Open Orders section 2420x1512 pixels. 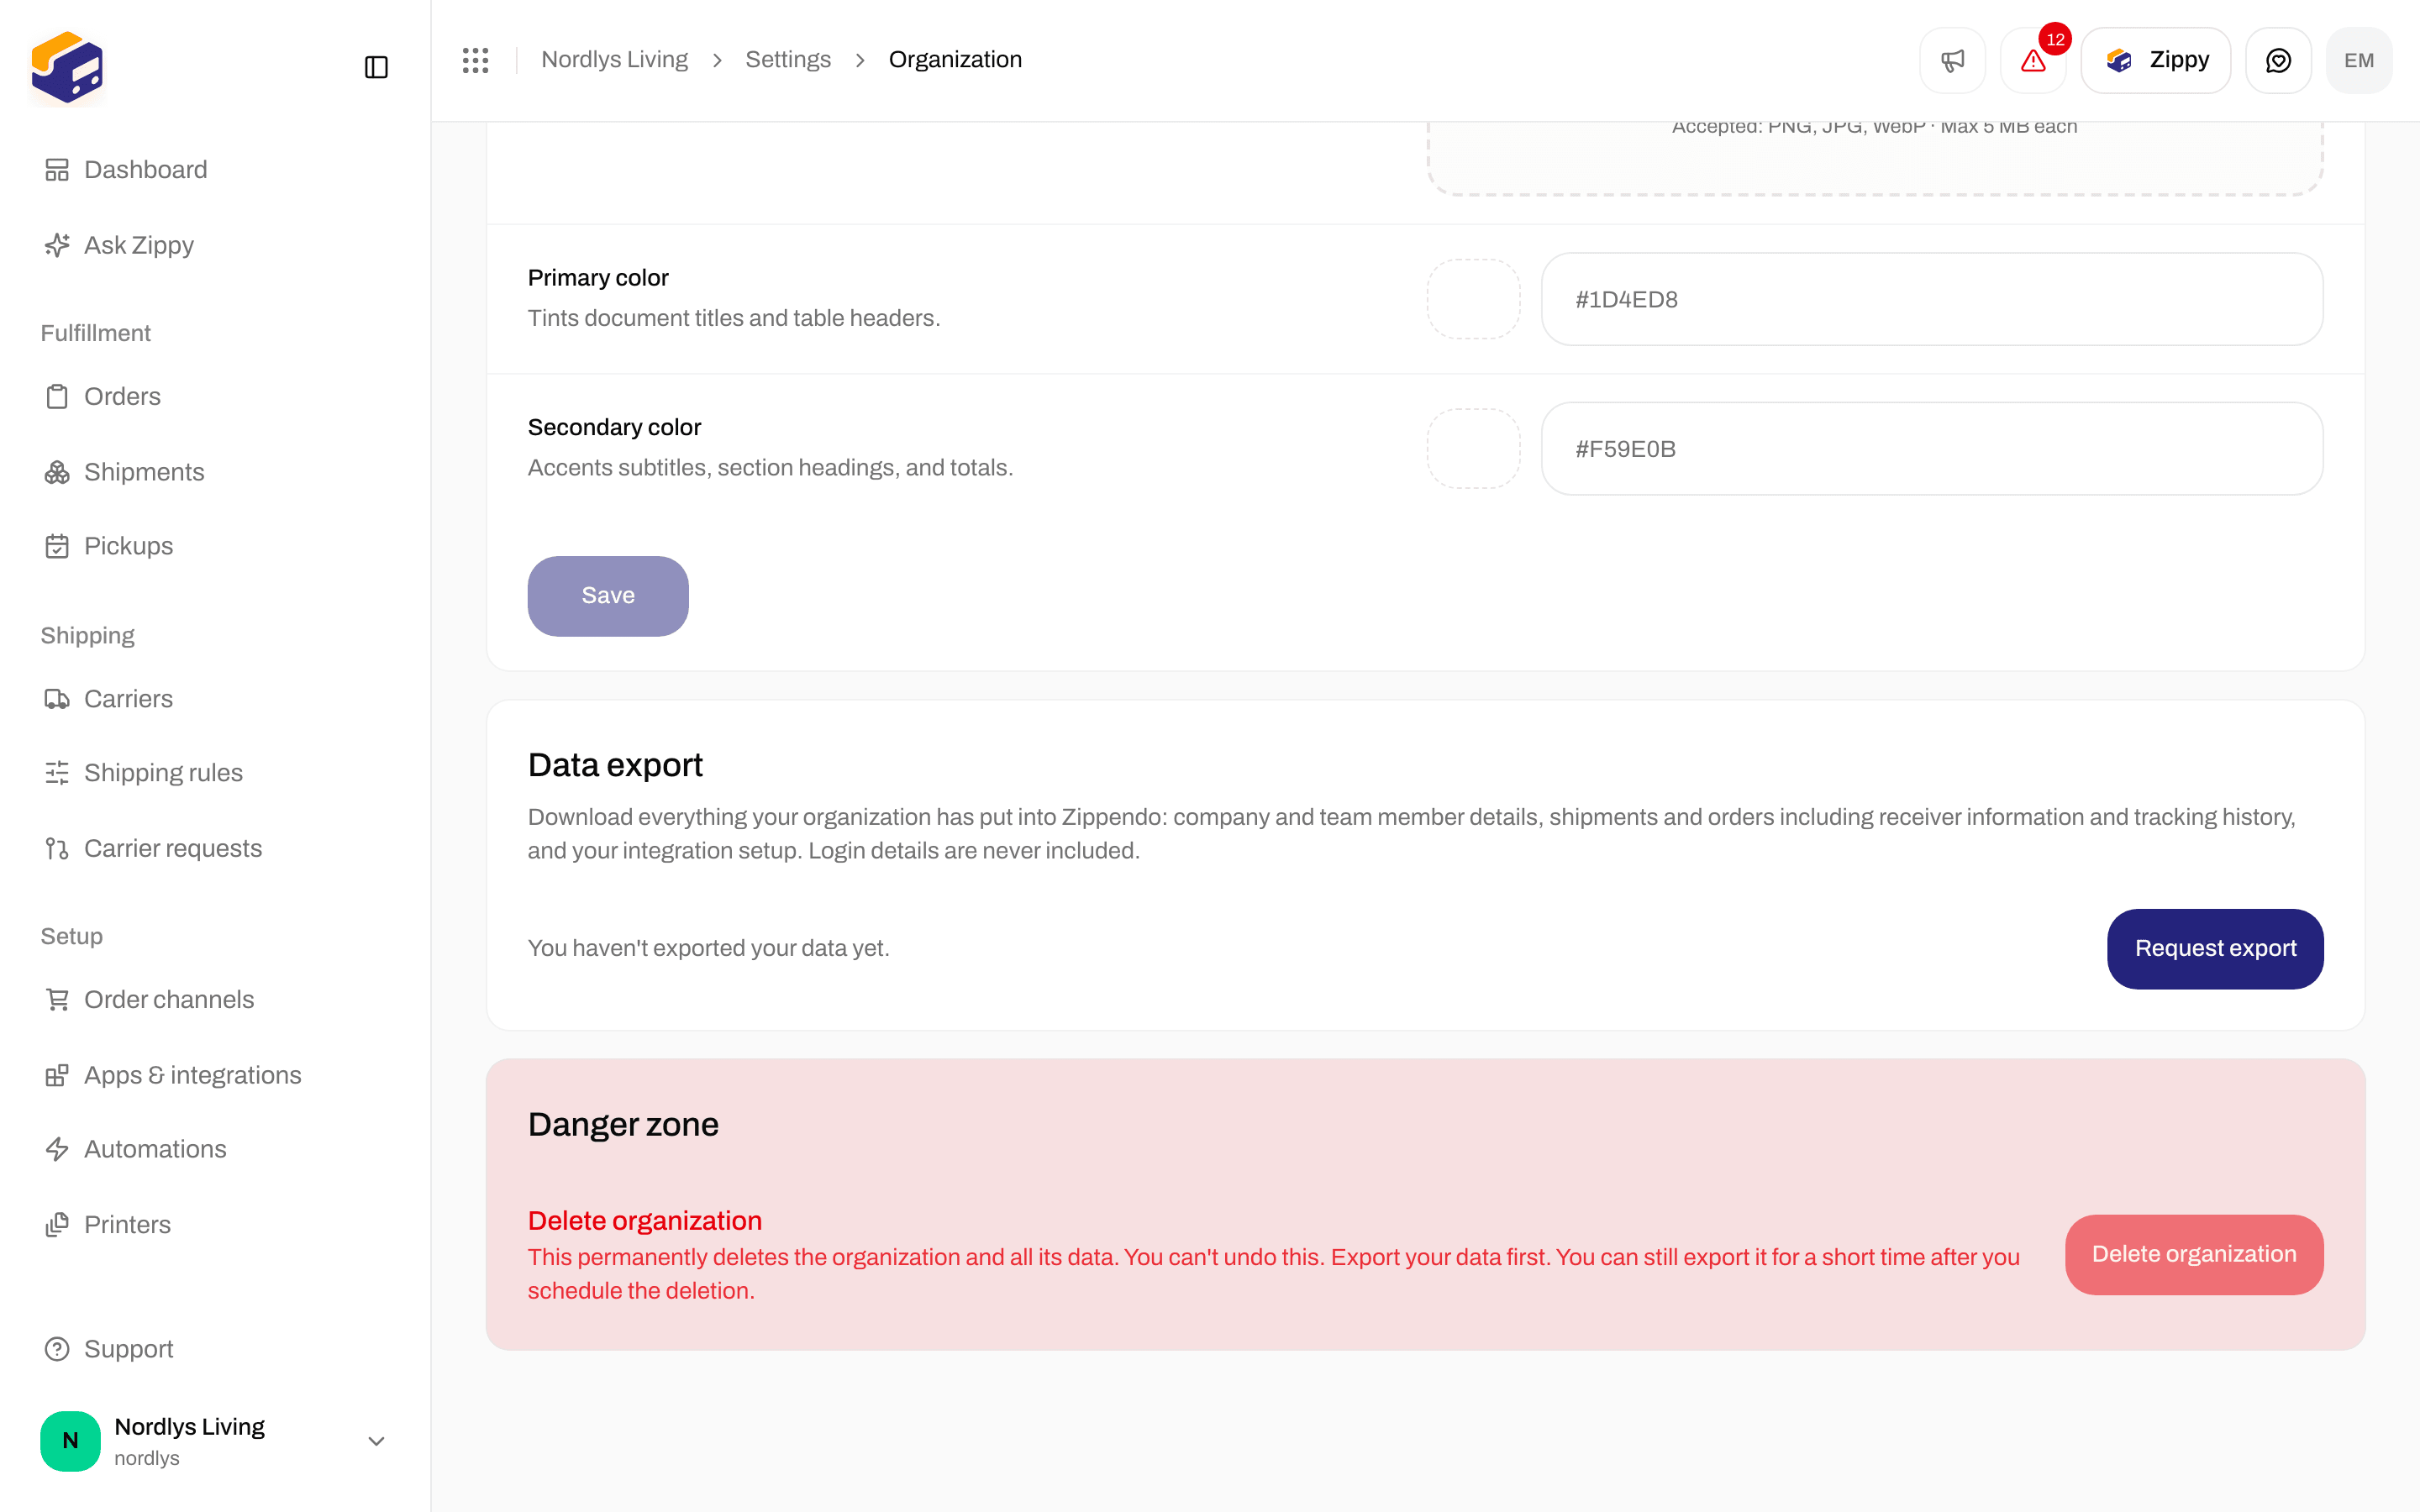[103, 396]
